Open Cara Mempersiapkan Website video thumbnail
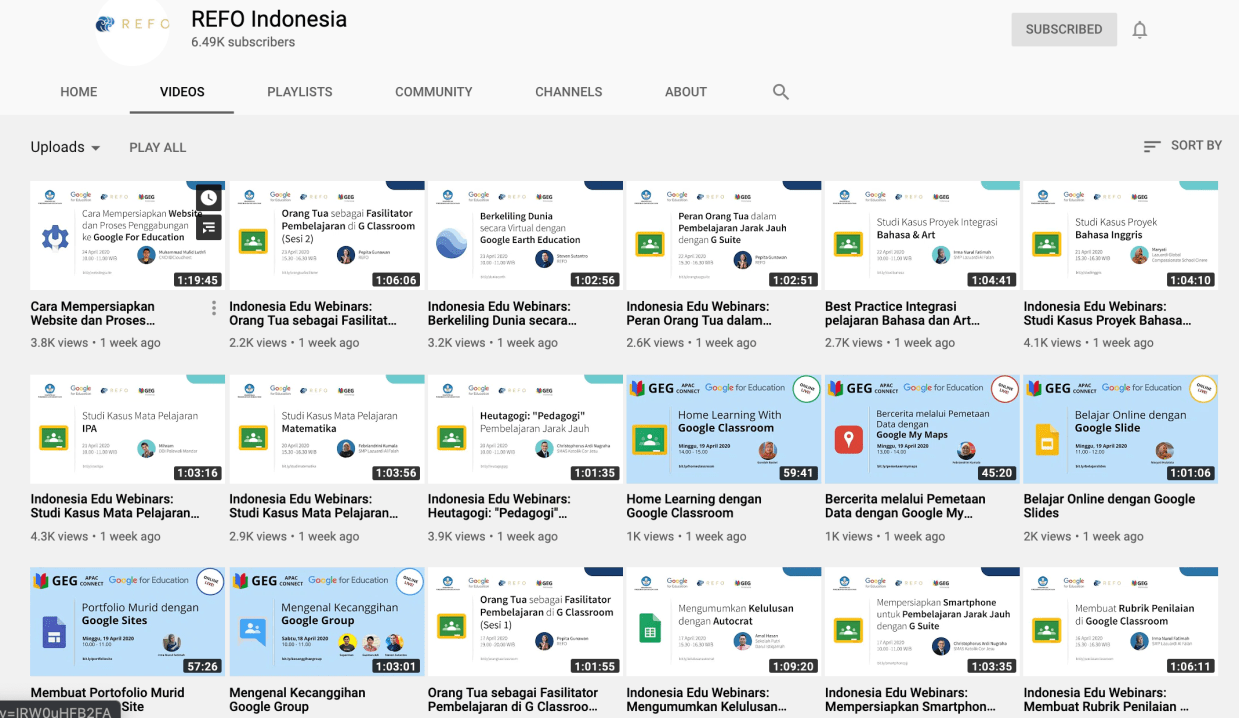 pyautogui.click(x=128, y=235)
